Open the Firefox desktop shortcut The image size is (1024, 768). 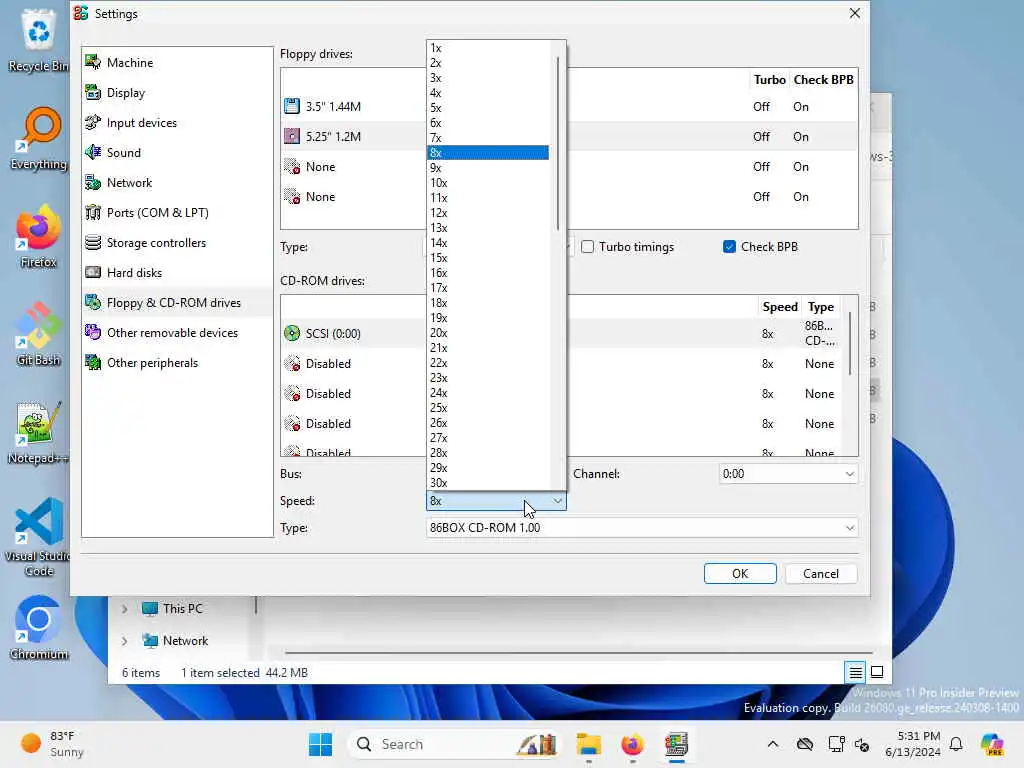38,236
